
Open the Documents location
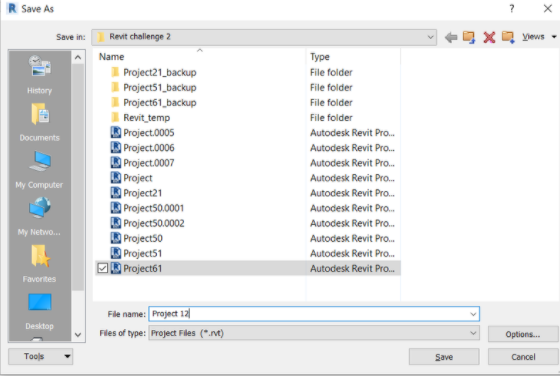tap(39, 122)
